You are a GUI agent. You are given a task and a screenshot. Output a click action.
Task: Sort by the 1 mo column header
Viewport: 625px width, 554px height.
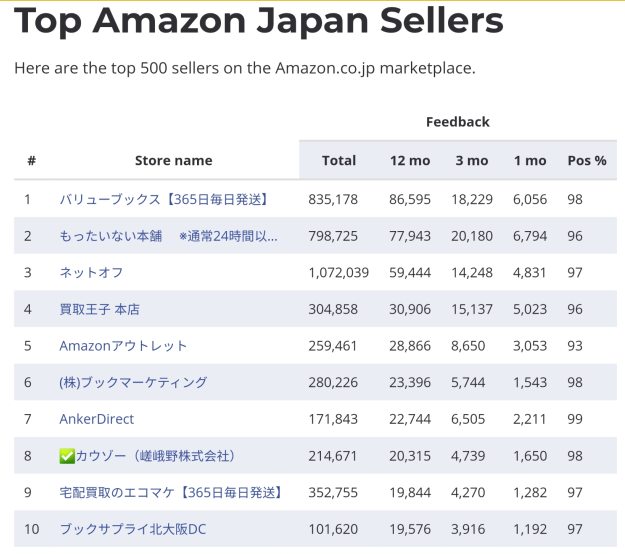(530, 160)
